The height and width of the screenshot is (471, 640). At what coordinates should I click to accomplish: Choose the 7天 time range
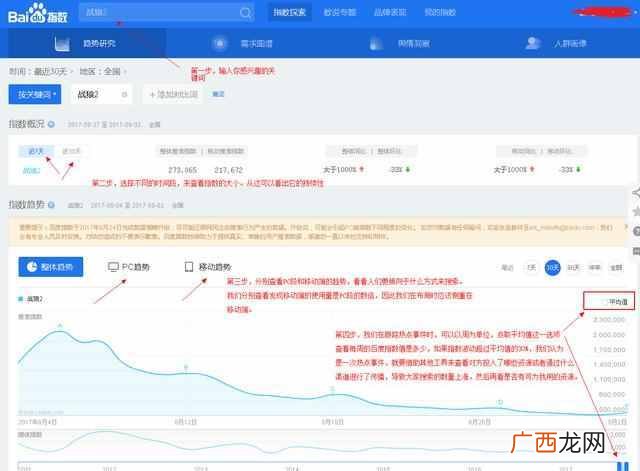[531, 268]
